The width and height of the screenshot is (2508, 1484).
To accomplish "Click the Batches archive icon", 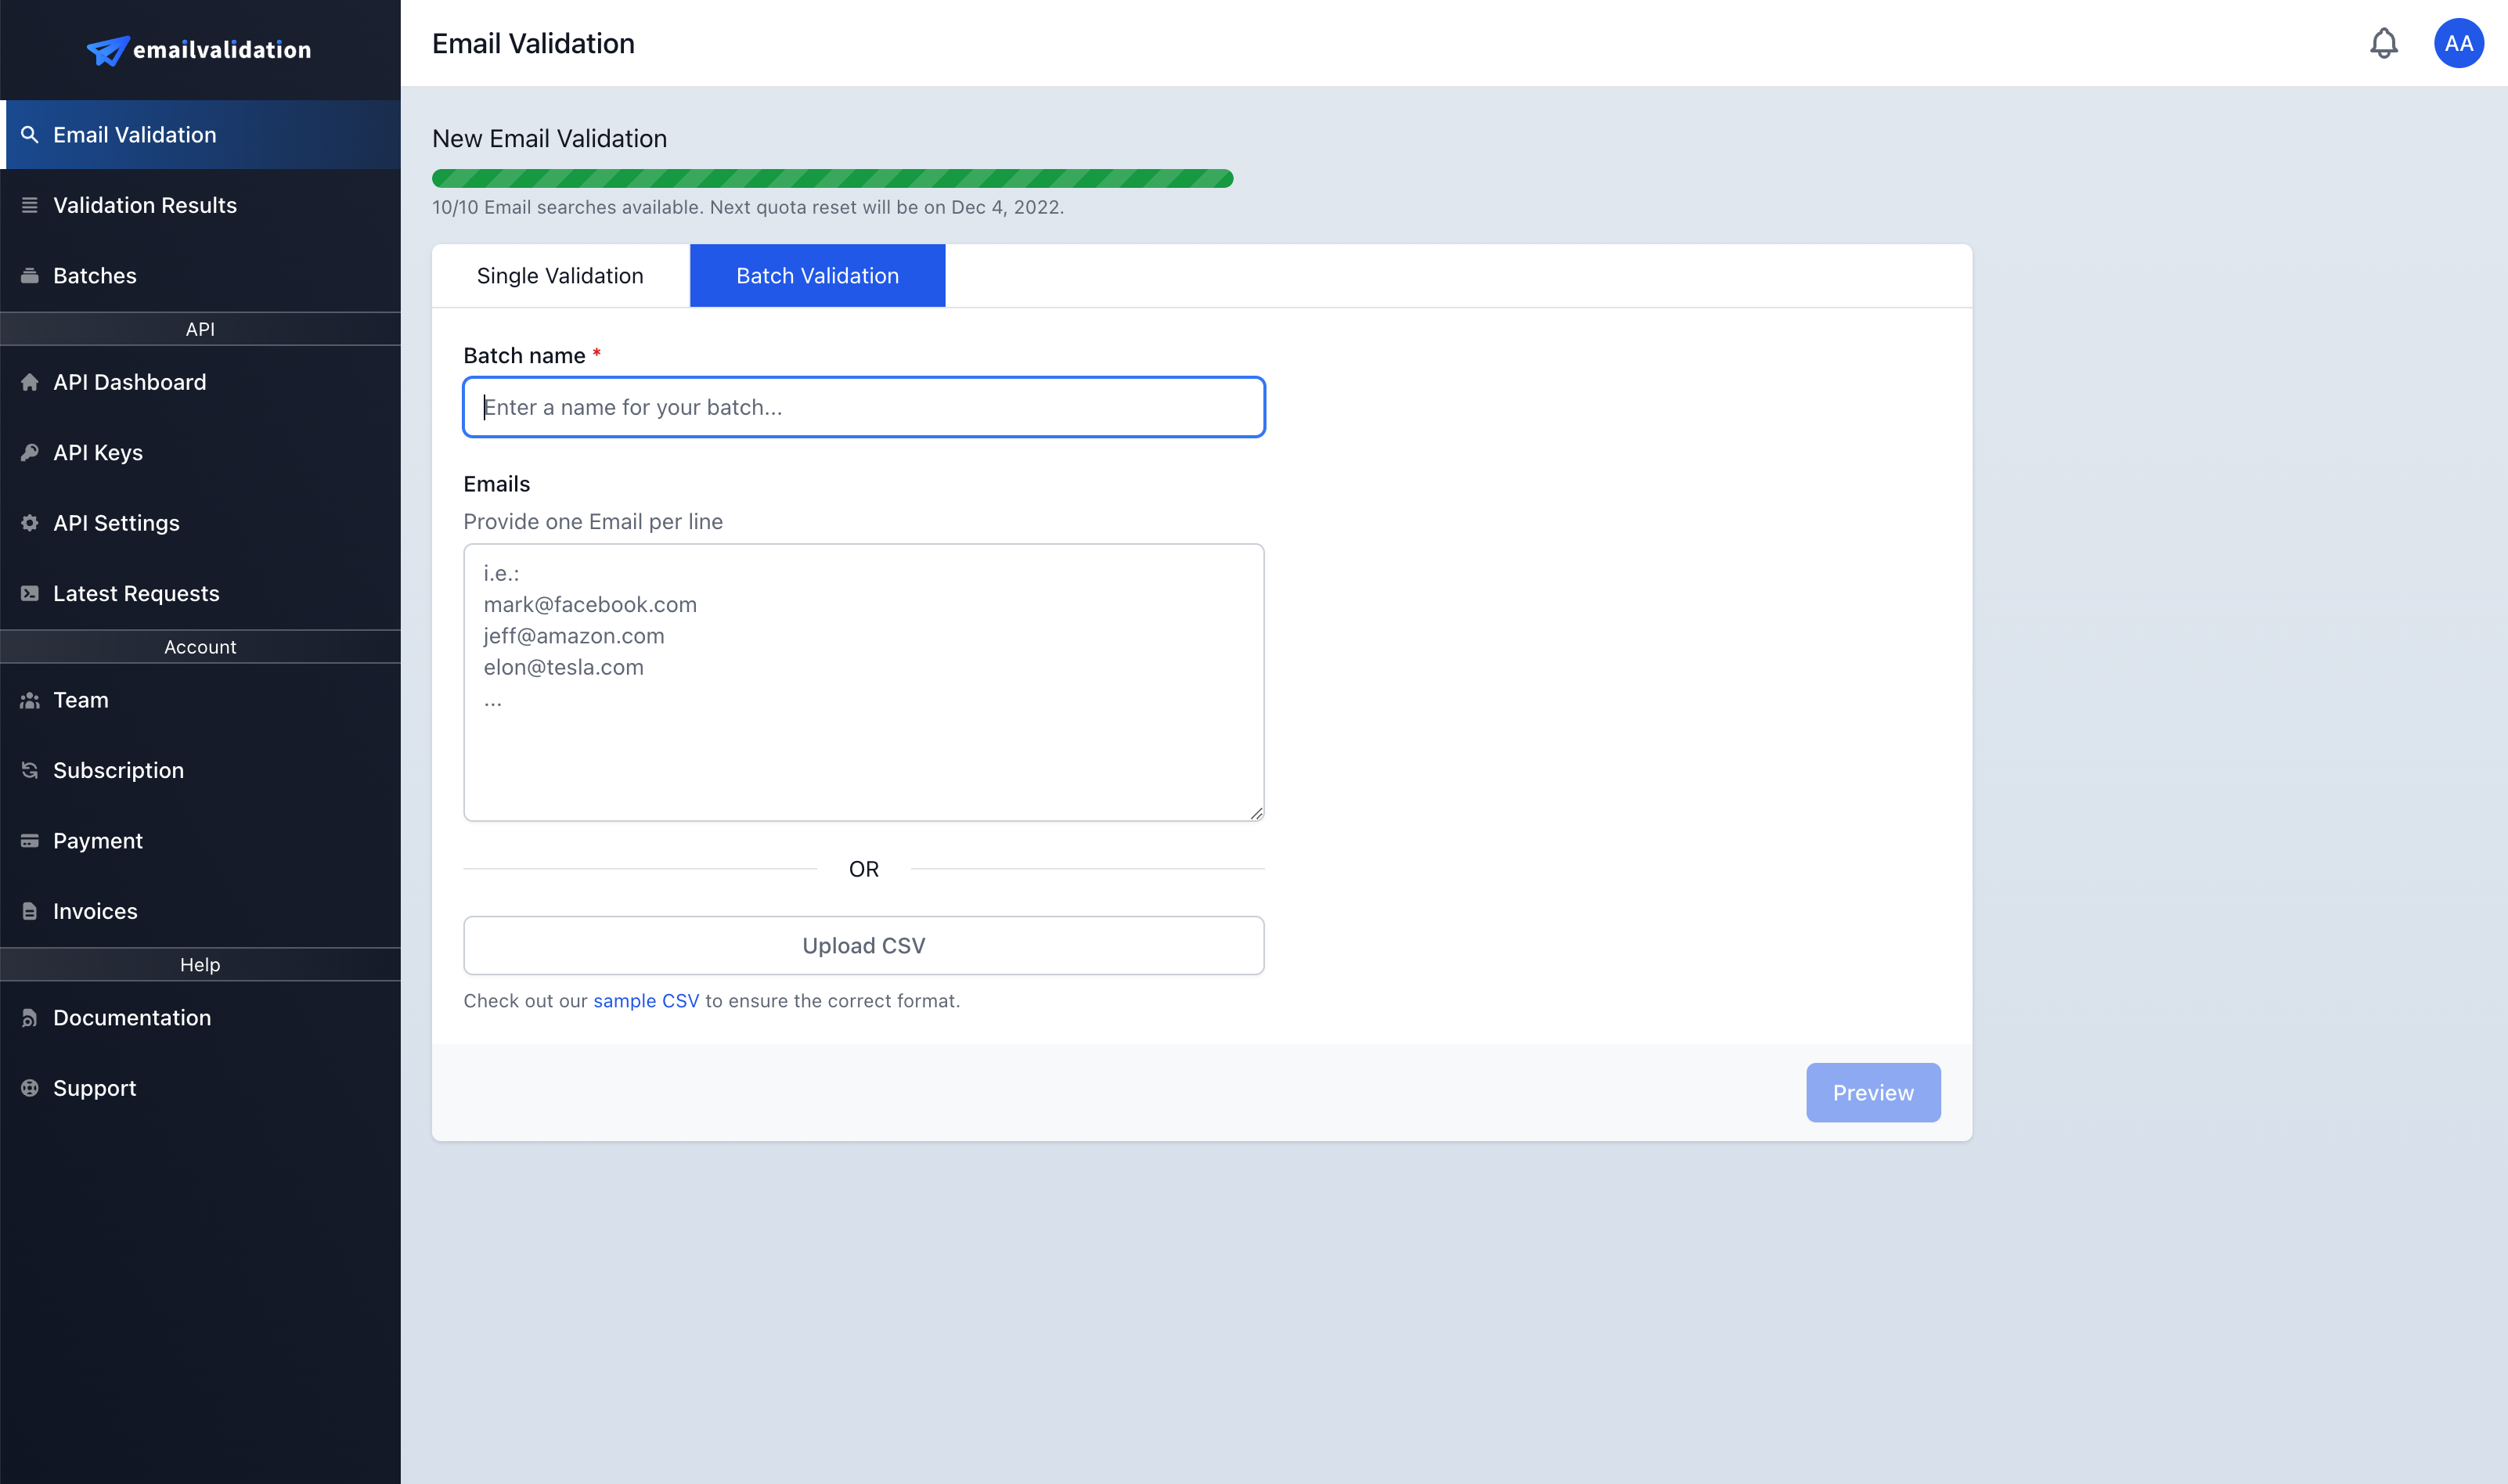I will point(30,275).
